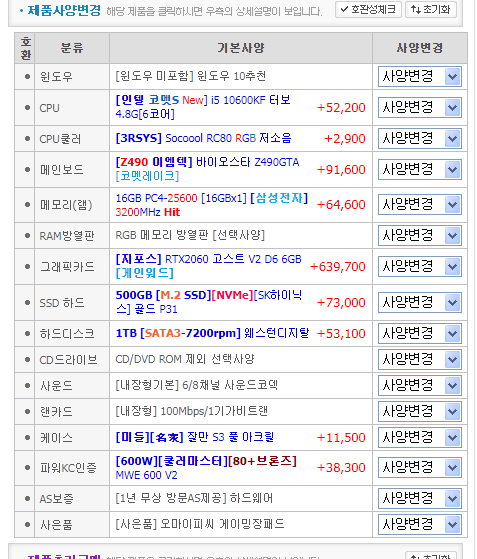This screenshot has height=559, width=477.
Task: Click the 호환성체크 button
Action: (x=368, y=9)
